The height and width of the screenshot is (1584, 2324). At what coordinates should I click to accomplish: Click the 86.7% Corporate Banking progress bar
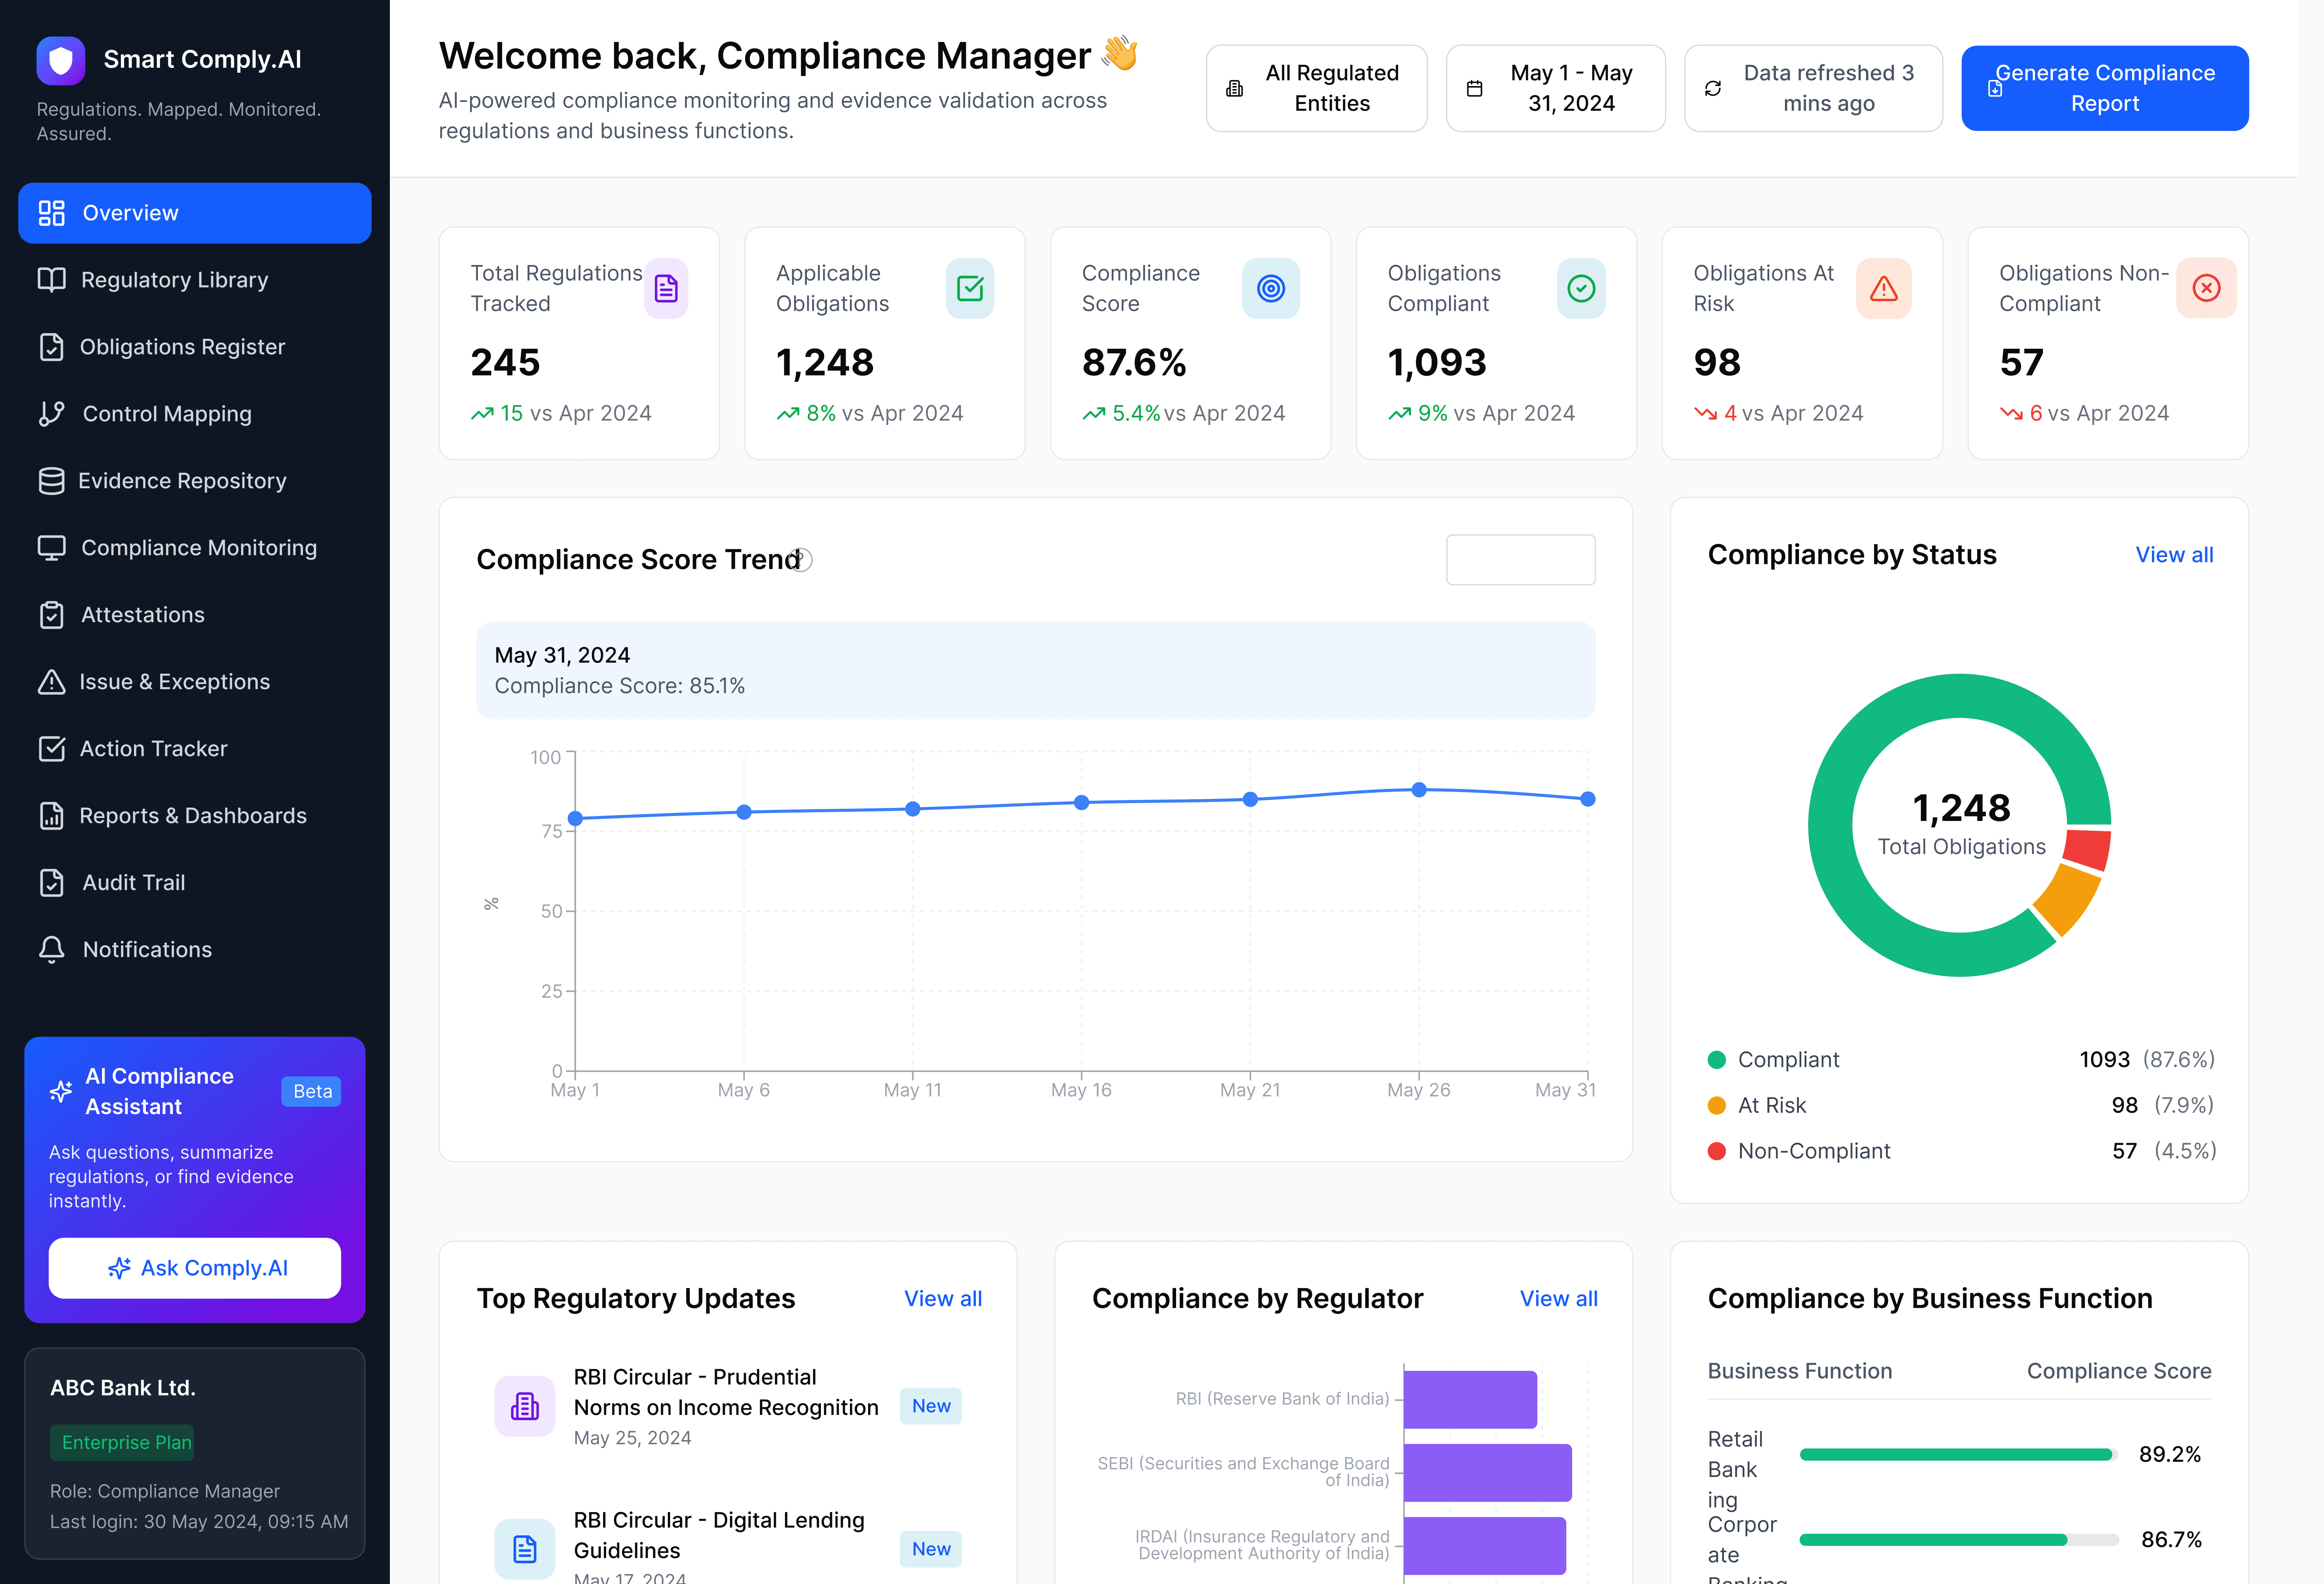1958,1540
